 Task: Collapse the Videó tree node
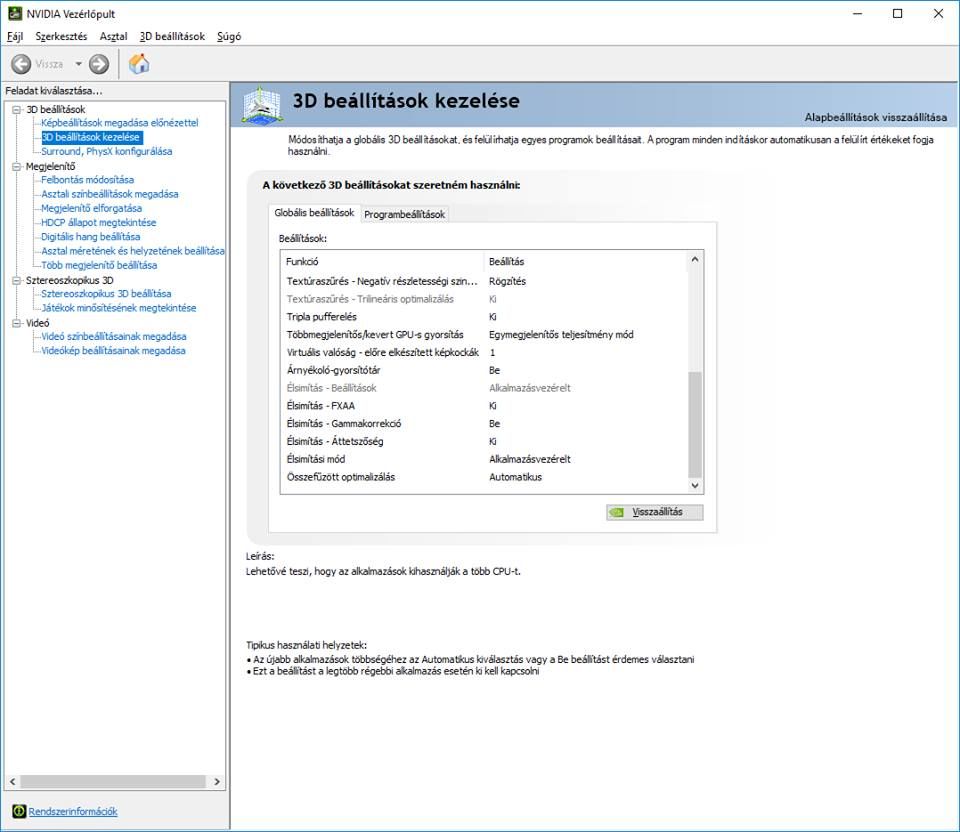tap(17, 323)
